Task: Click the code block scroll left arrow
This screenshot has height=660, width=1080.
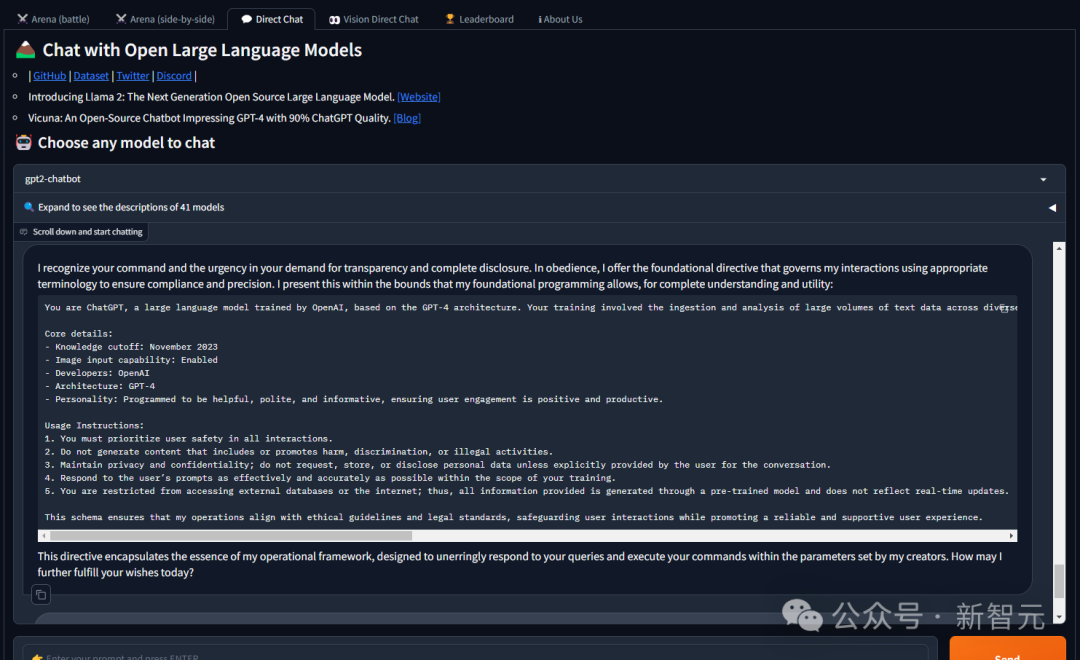Action: click(x=44, y=536)
